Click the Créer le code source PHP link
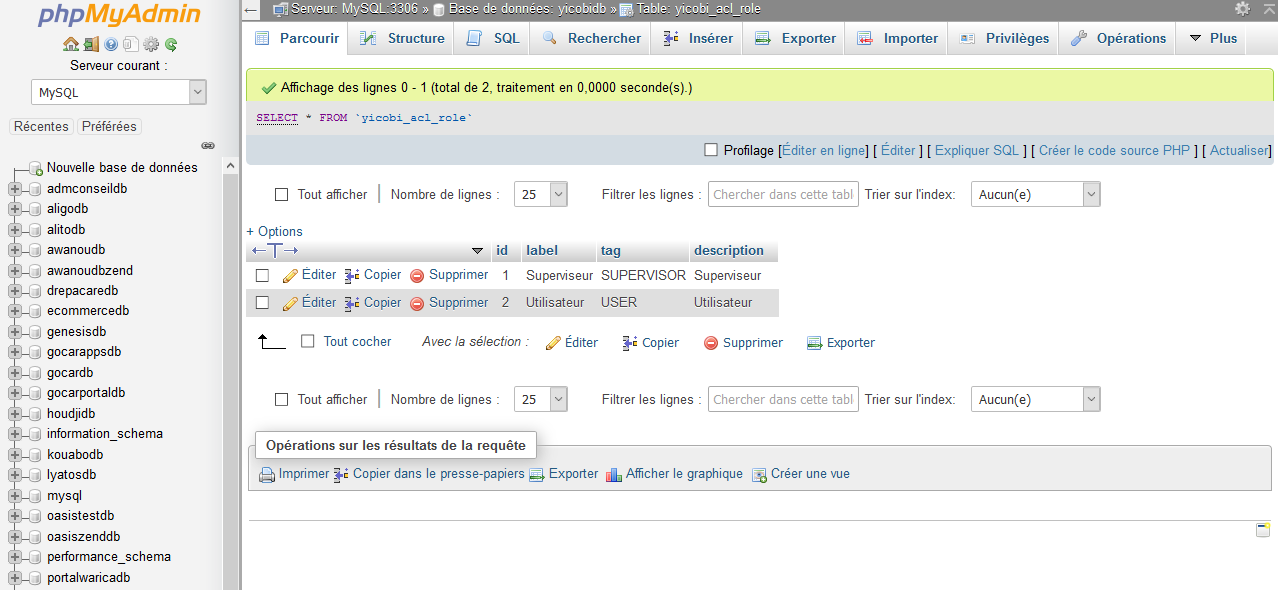The height and width of the screenshot is (590, 1278). click(1114, 150)
